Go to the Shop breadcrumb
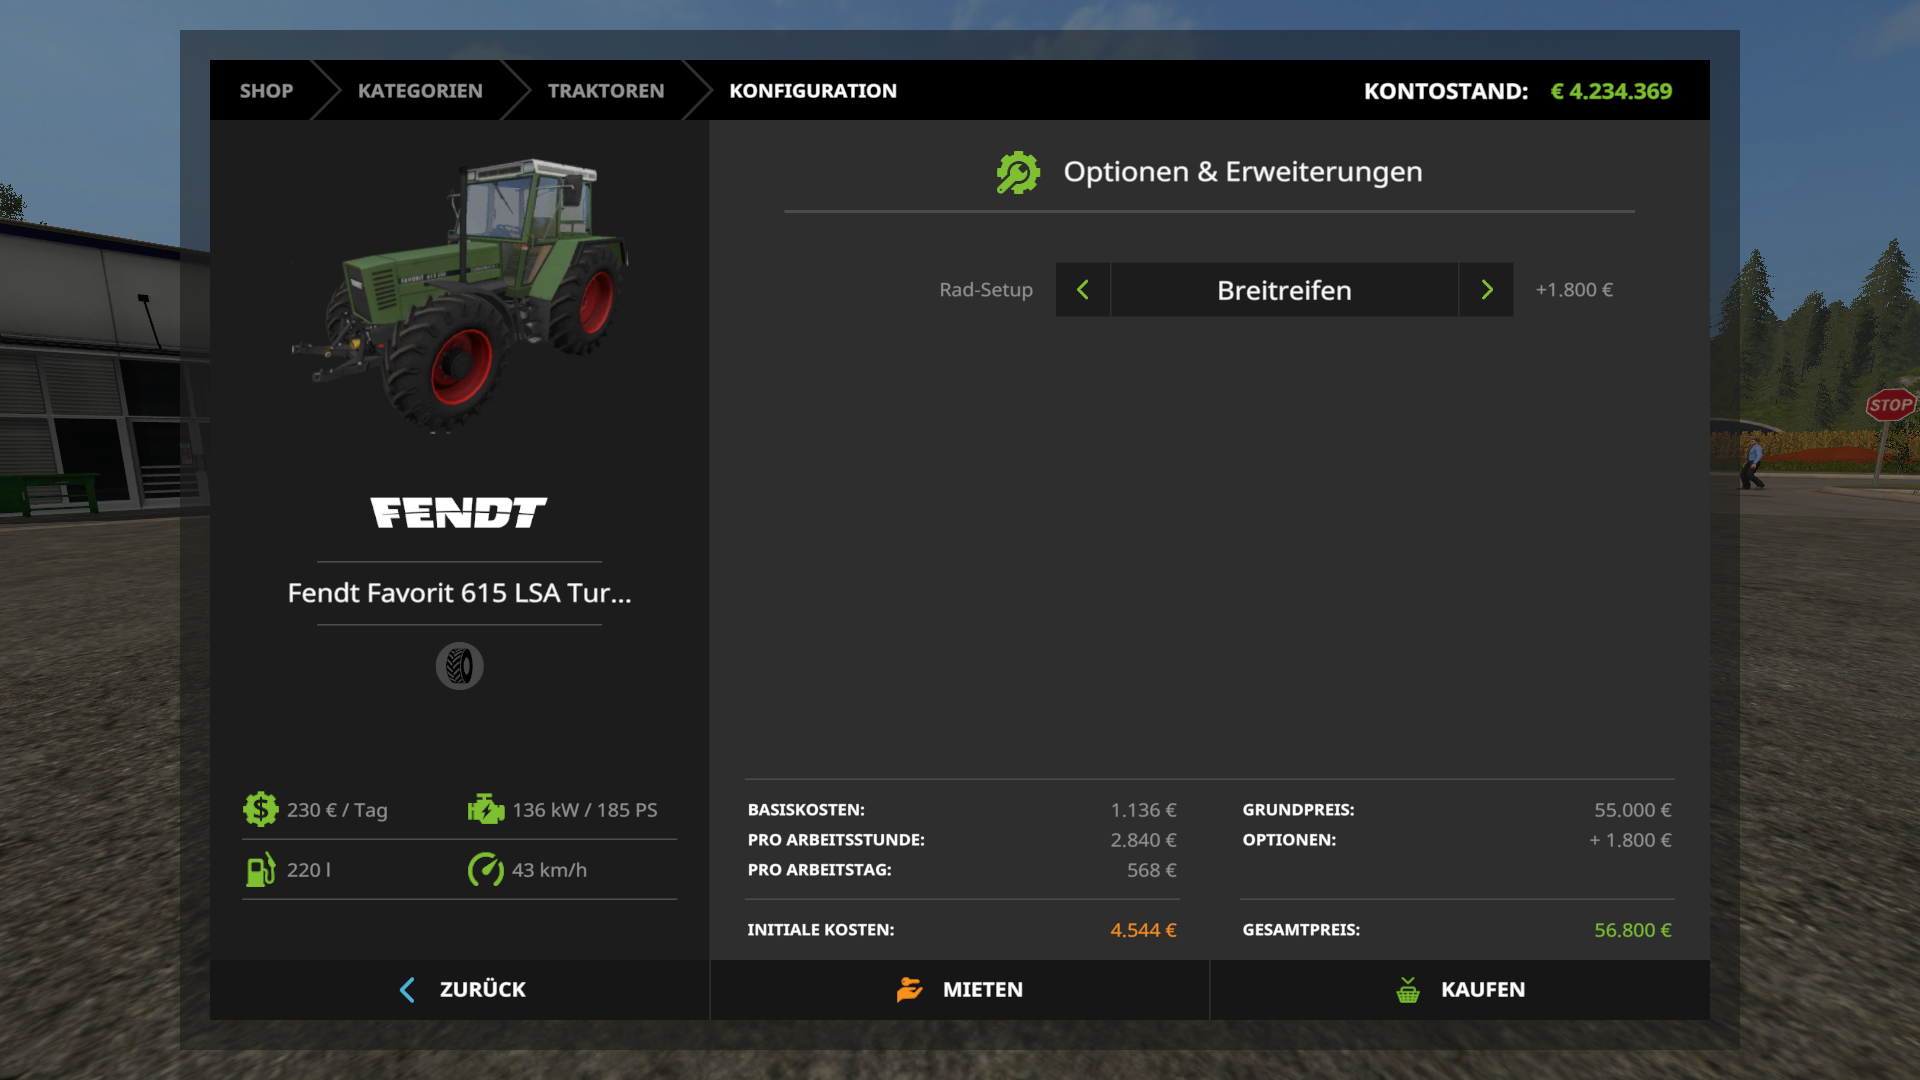 [x=266, y=91]
